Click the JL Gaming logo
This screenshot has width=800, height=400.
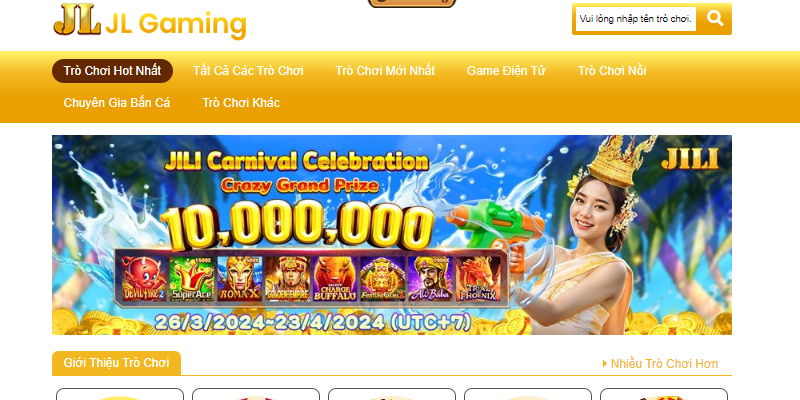click(149, 21)
